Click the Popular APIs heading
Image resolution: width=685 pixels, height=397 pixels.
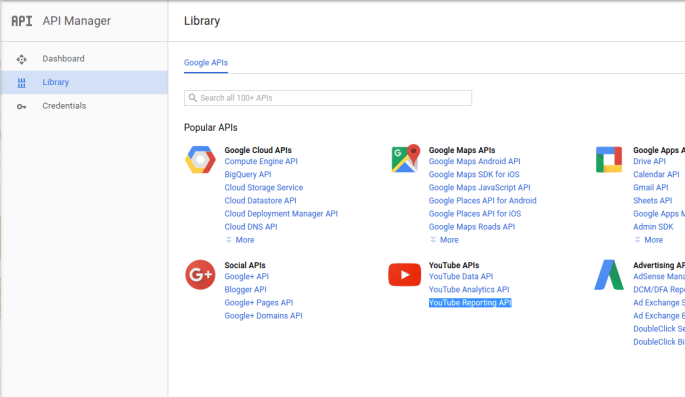pyautogui.click(x=211, y=128)
